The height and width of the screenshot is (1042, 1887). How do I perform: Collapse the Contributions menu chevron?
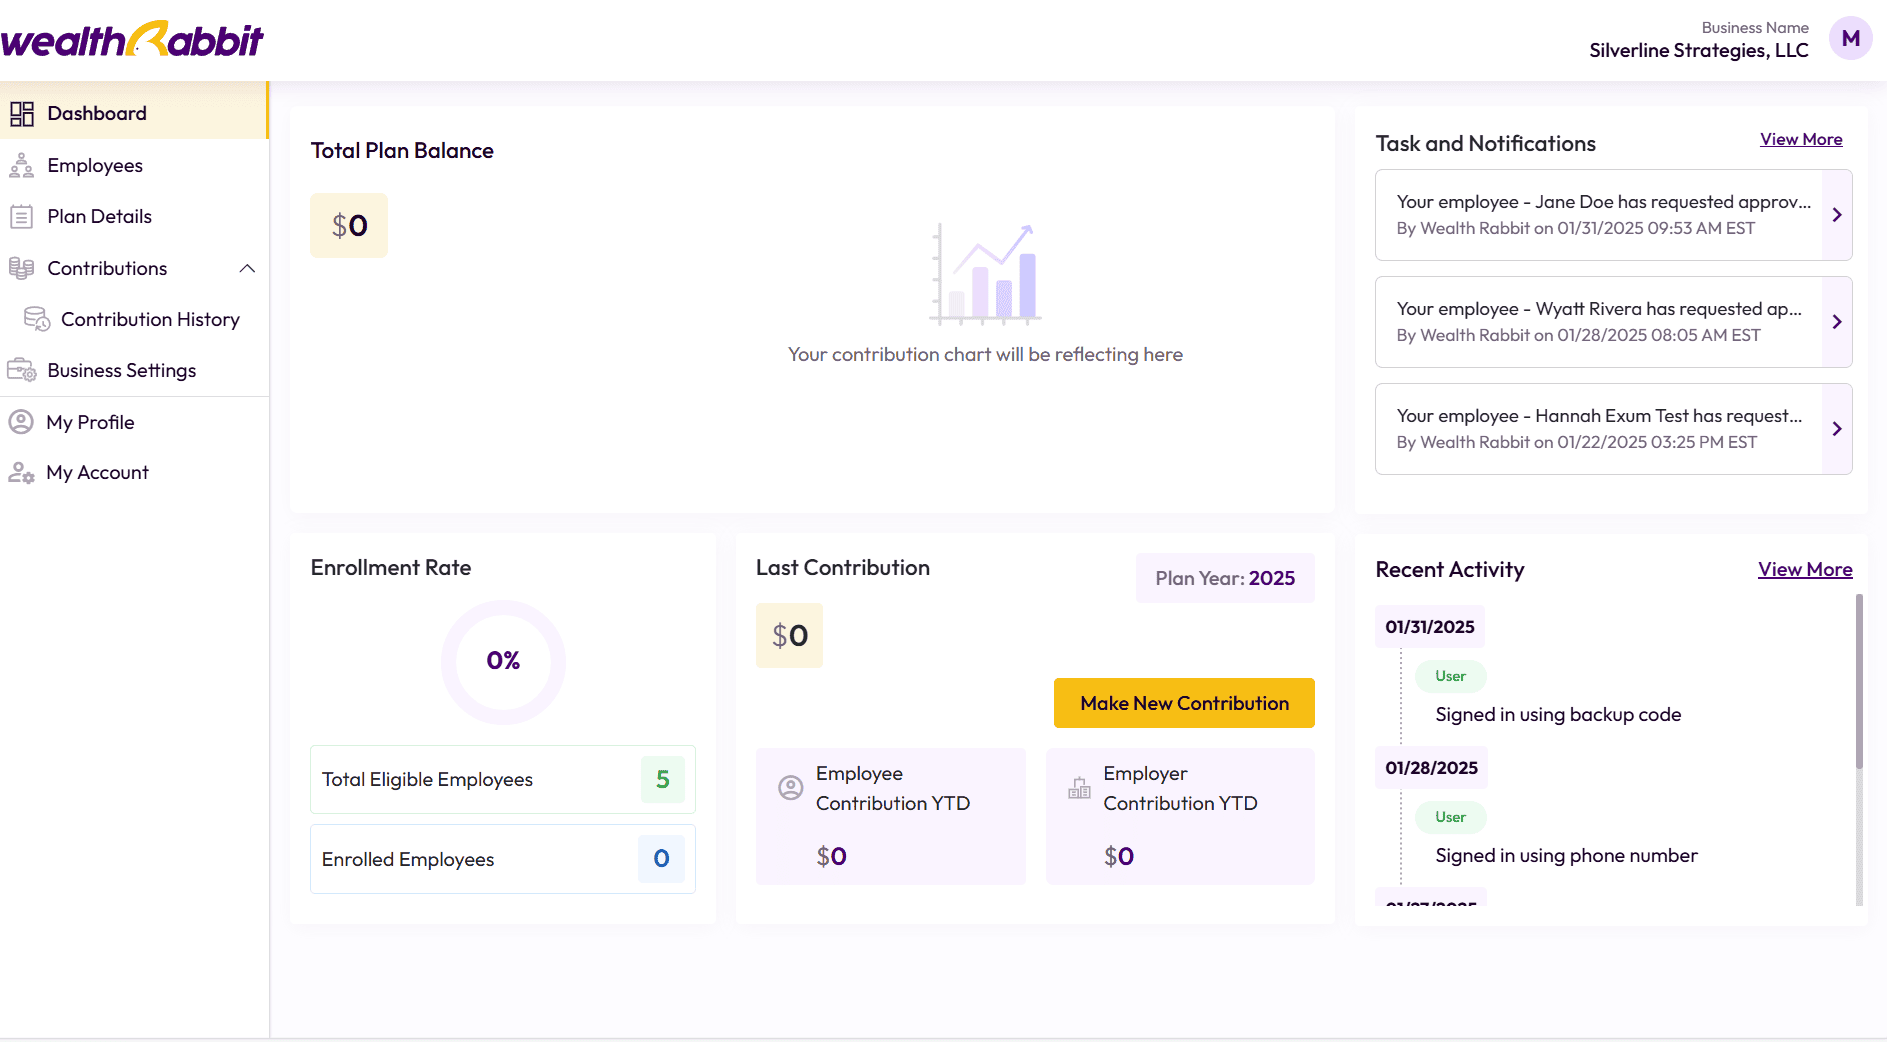coord(247,268)
